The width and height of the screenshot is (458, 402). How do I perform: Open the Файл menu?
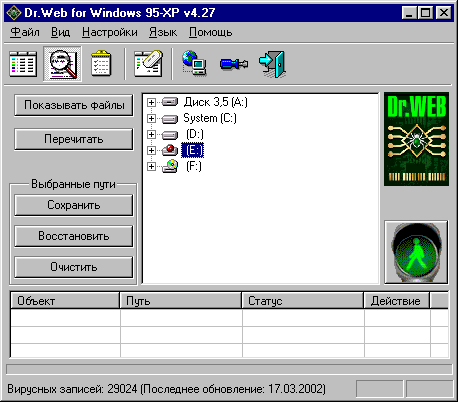pos(25,32)
